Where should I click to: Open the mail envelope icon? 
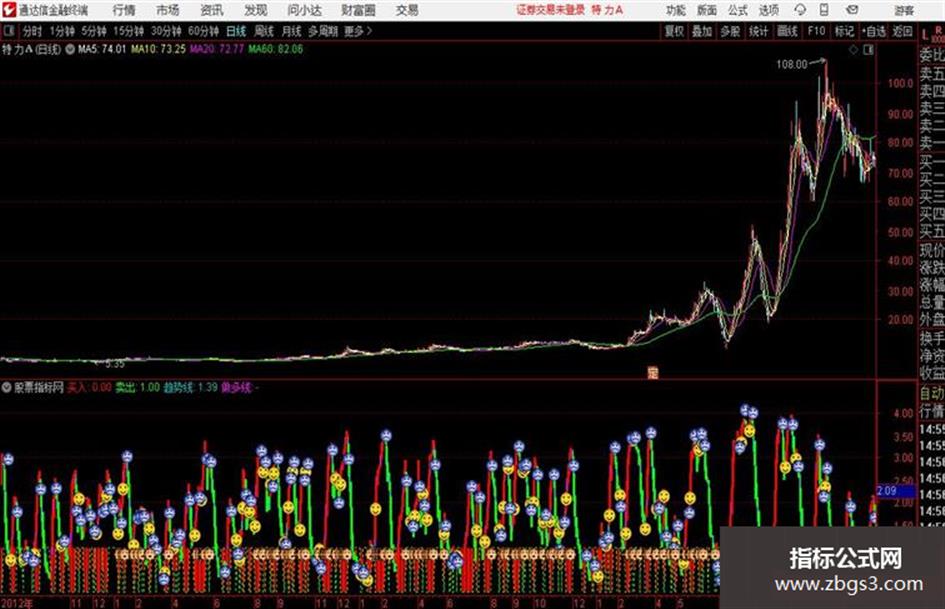852,10
